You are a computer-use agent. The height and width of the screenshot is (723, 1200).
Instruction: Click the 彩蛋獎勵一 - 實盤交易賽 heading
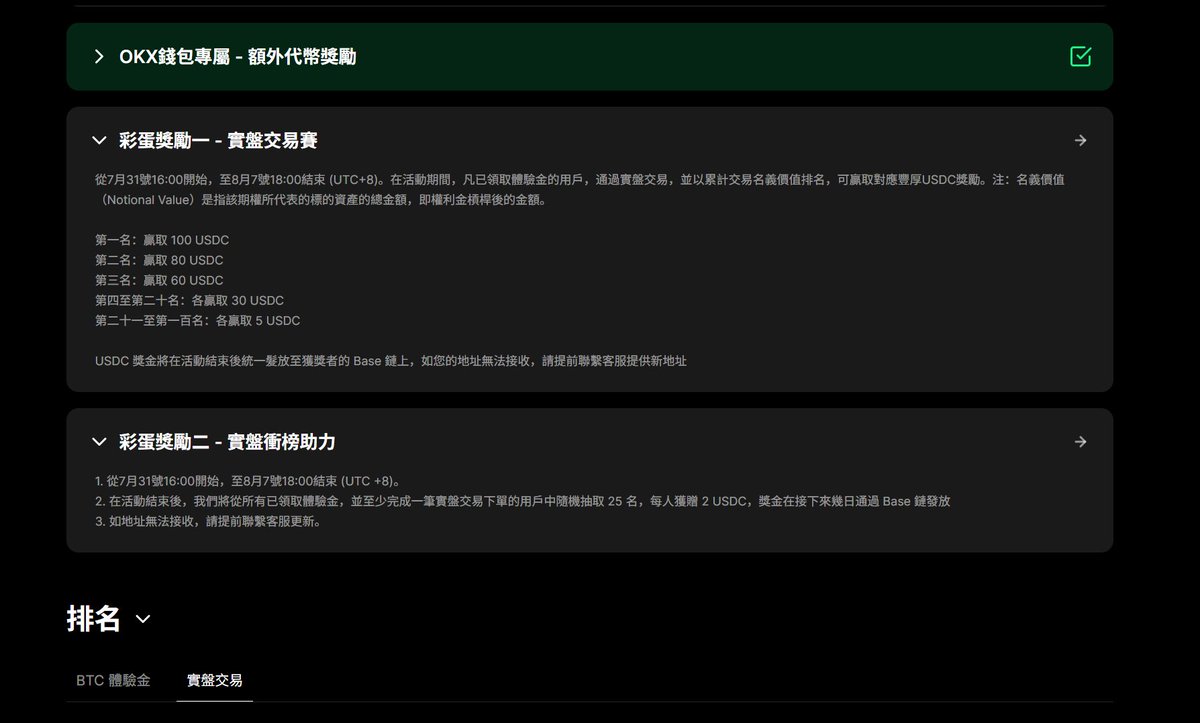(x=218, y=141)
